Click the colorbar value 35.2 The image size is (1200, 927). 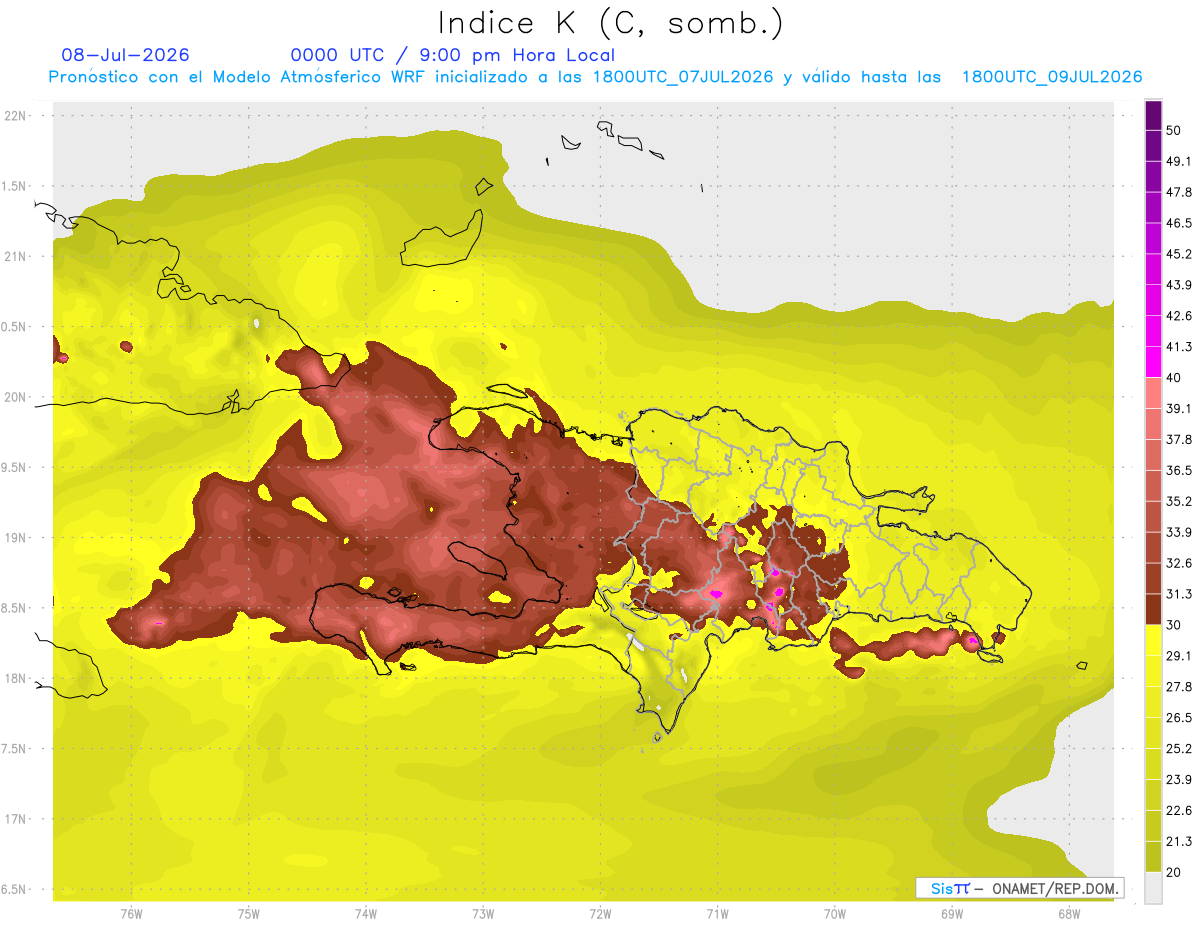coord(1178,501)
